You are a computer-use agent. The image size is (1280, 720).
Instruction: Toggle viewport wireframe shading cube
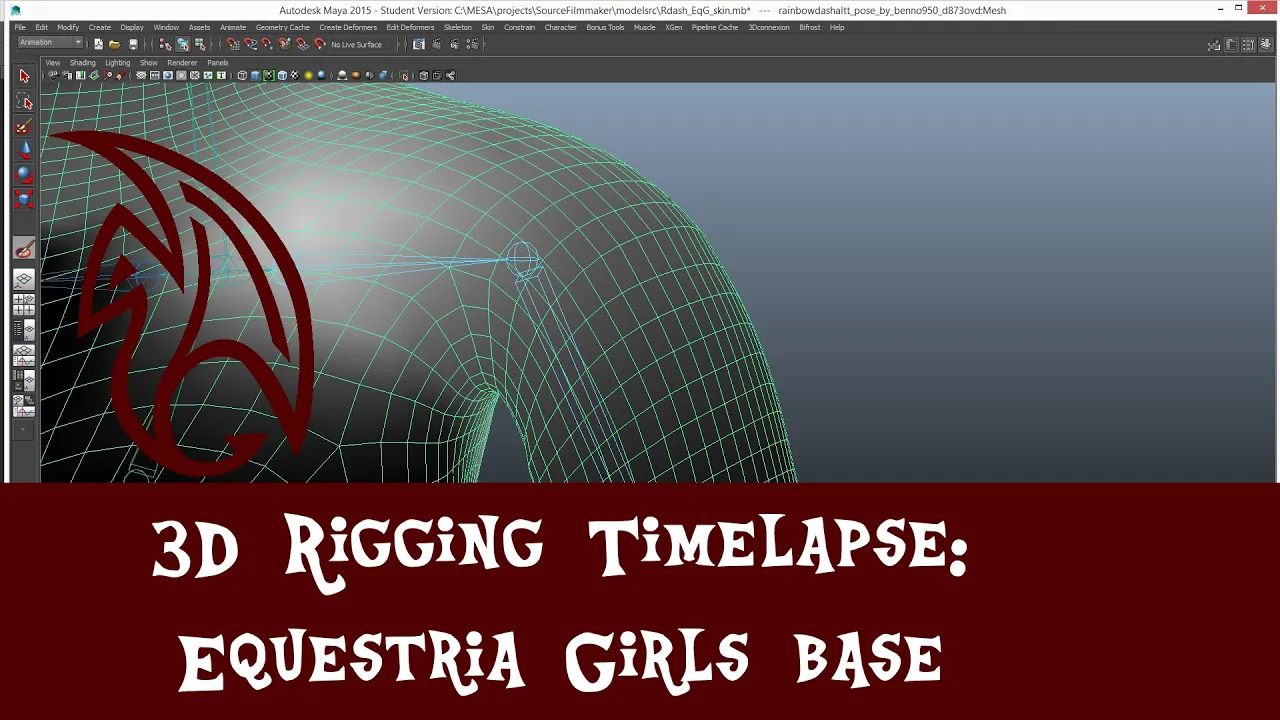pos(242,75)
